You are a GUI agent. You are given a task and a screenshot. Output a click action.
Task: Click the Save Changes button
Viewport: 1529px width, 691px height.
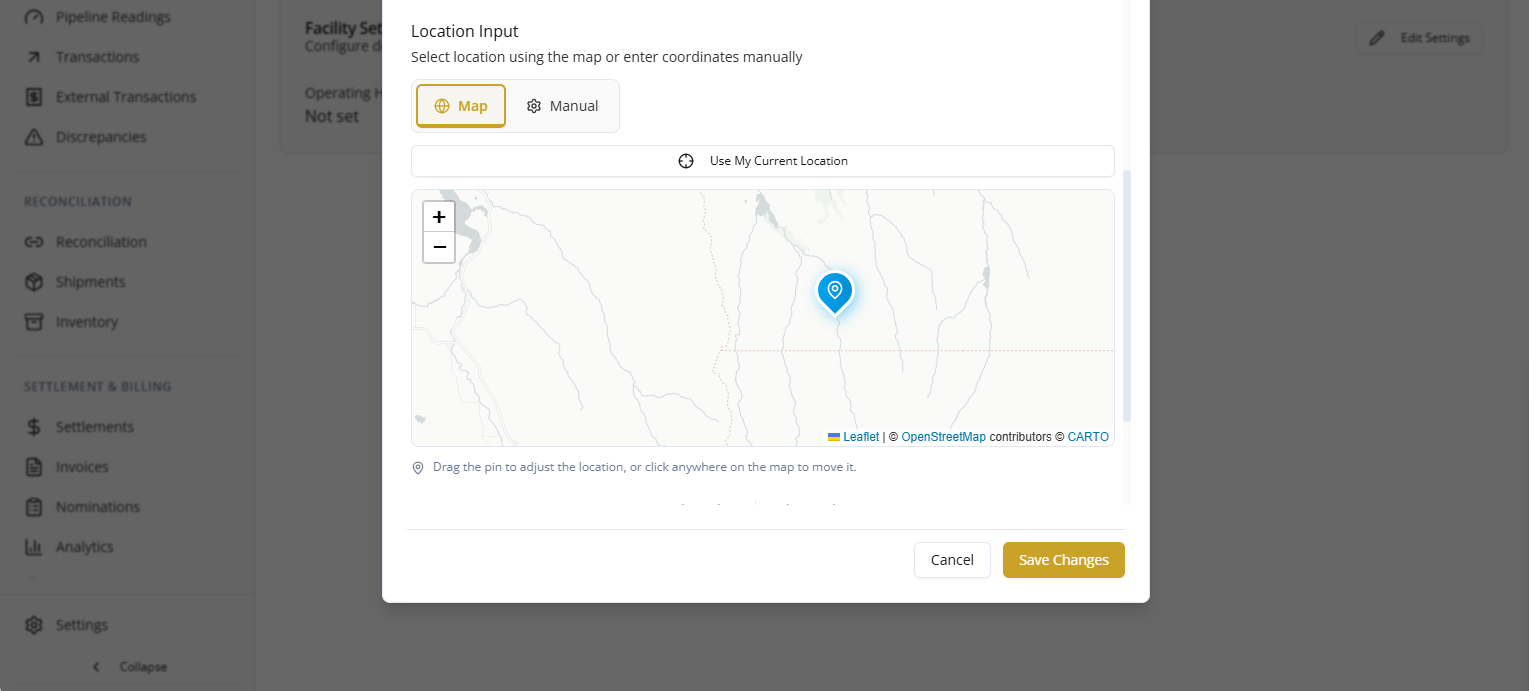[x=1064, y=560]
